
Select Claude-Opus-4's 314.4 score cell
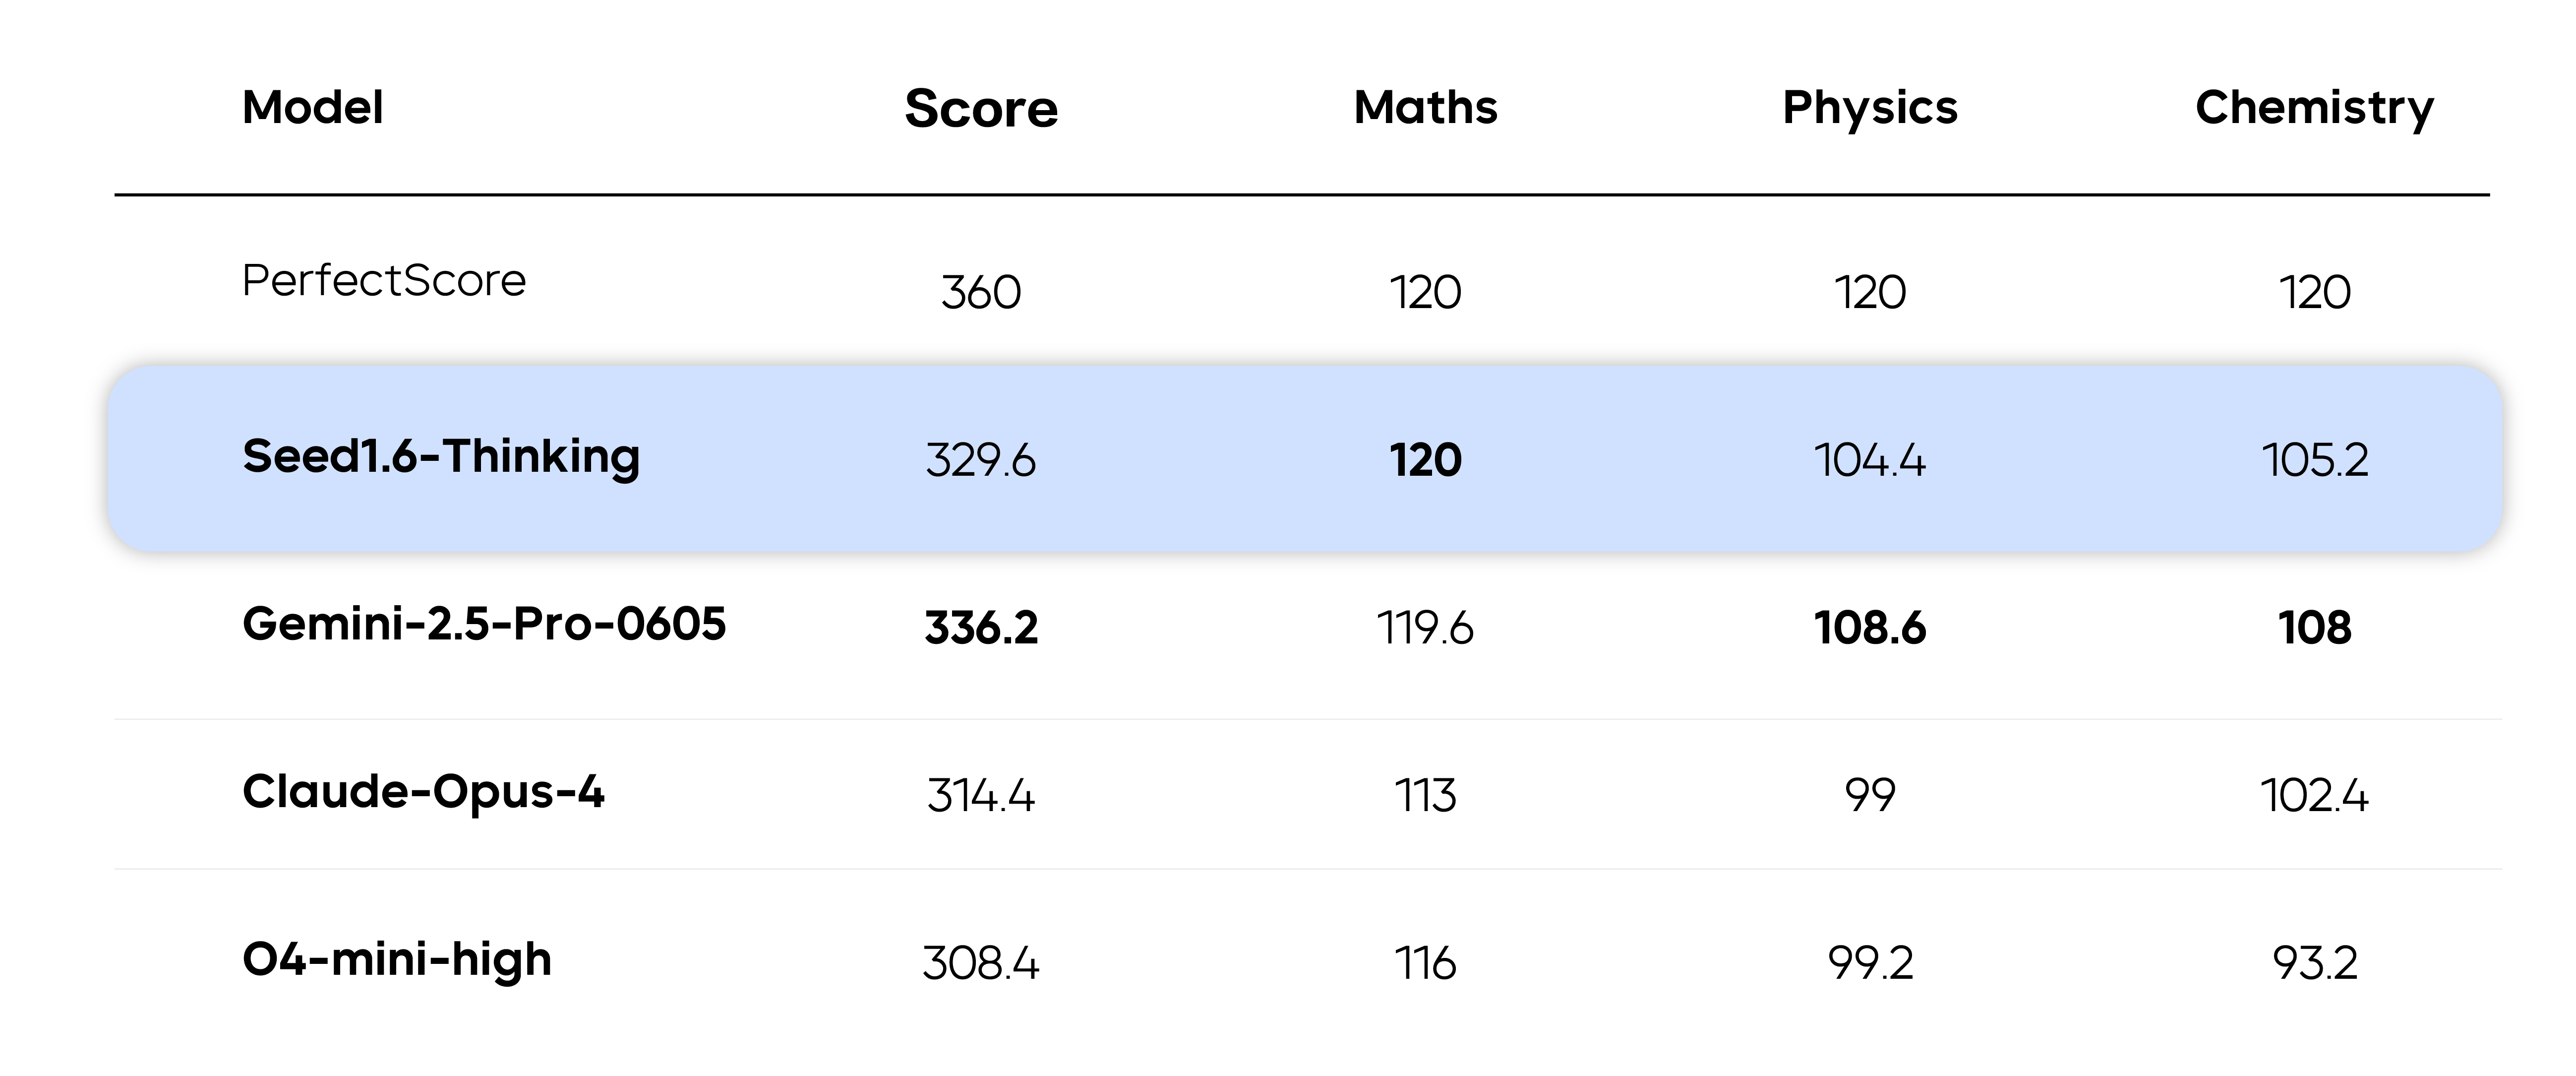tap(980, 796)
